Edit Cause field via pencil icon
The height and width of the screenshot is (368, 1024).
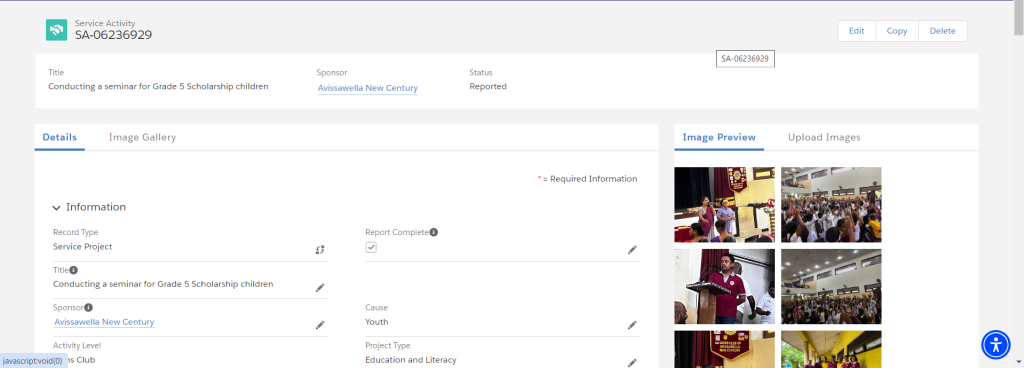pos(632,325)
